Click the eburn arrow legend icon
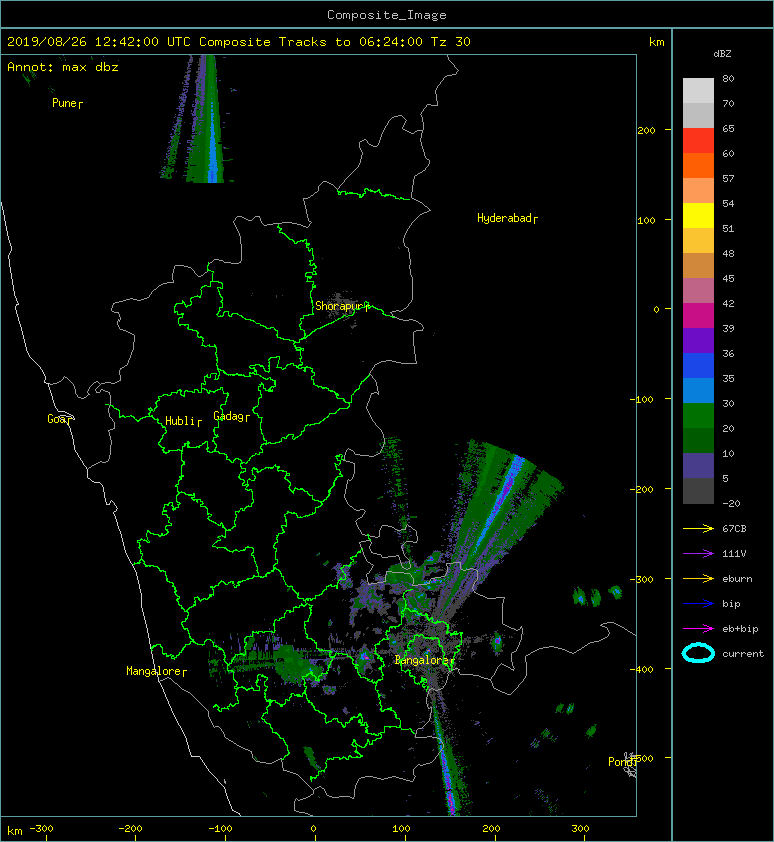 point(698,578)
